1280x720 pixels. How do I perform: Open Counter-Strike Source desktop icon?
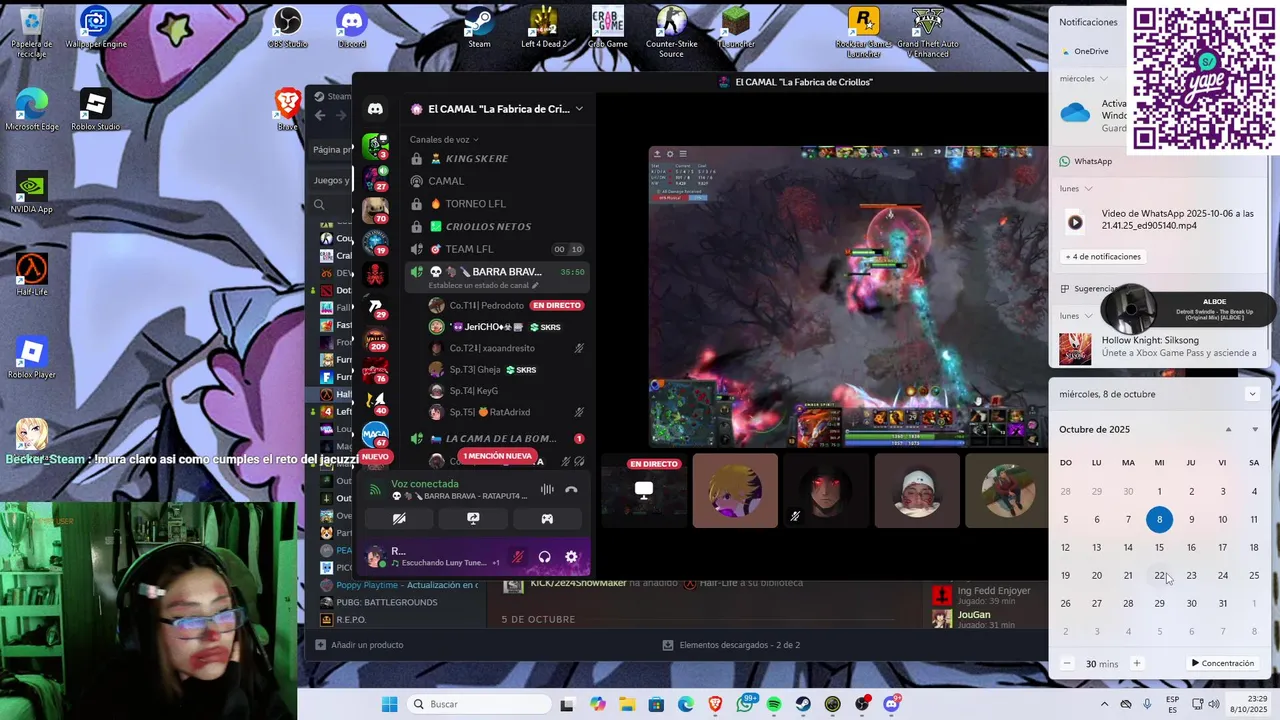[671, 31]
